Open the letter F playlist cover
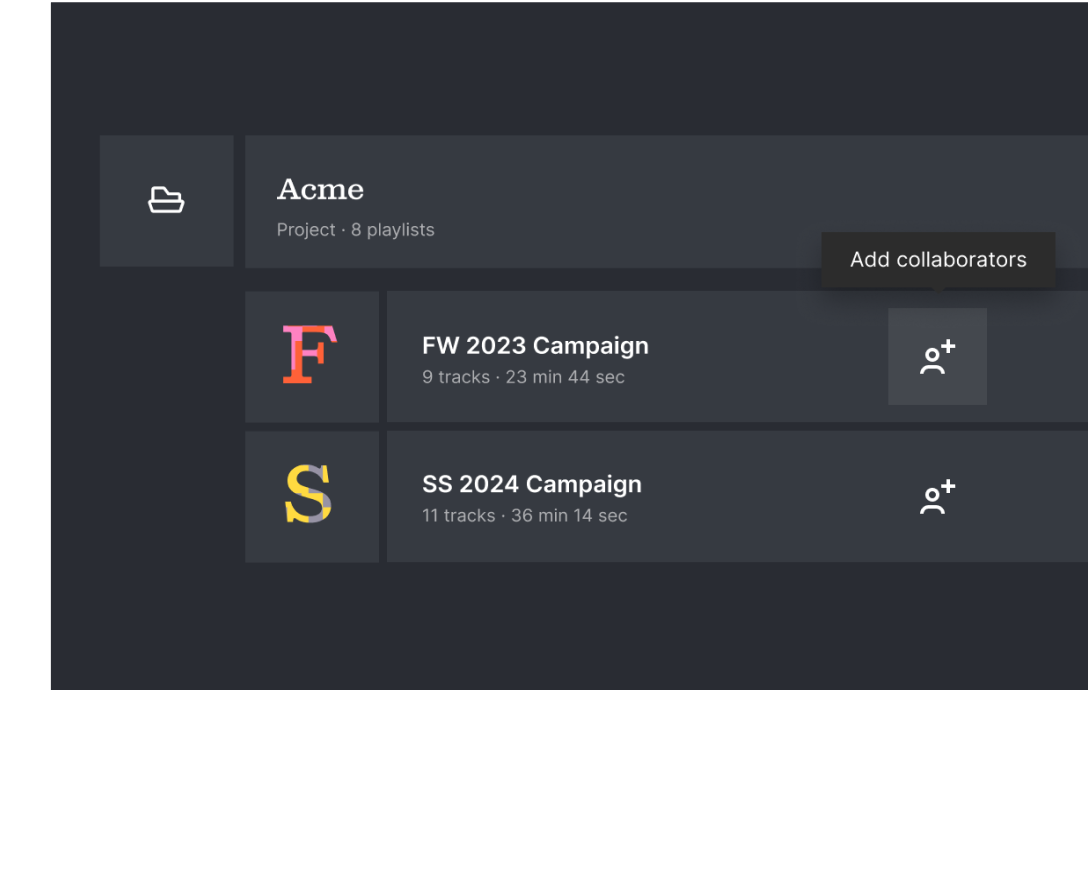The width and height of the screenshot is (1088, 876). (311, 356)
